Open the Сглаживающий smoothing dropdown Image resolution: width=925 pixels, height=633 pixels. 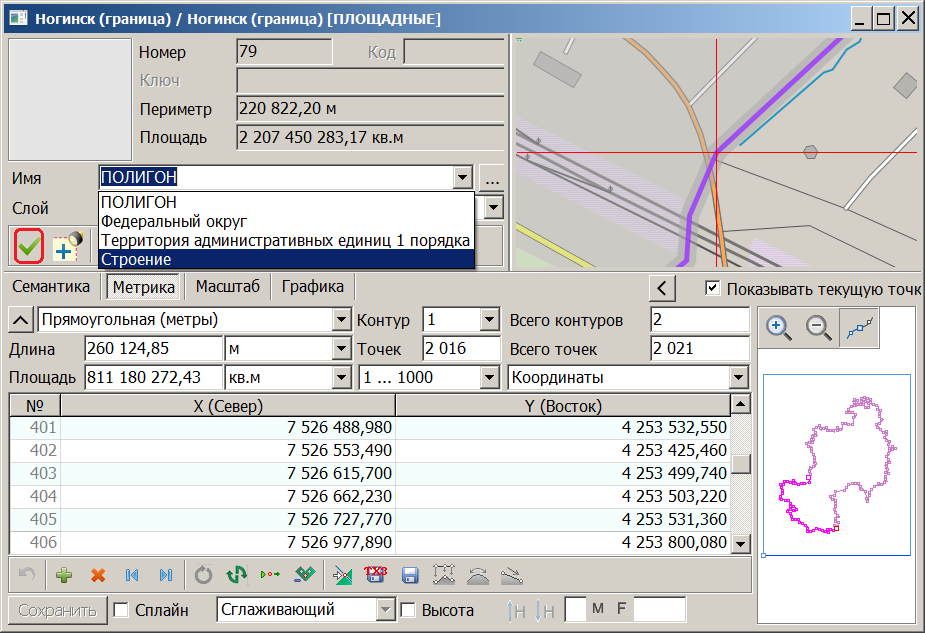(387, 611)
